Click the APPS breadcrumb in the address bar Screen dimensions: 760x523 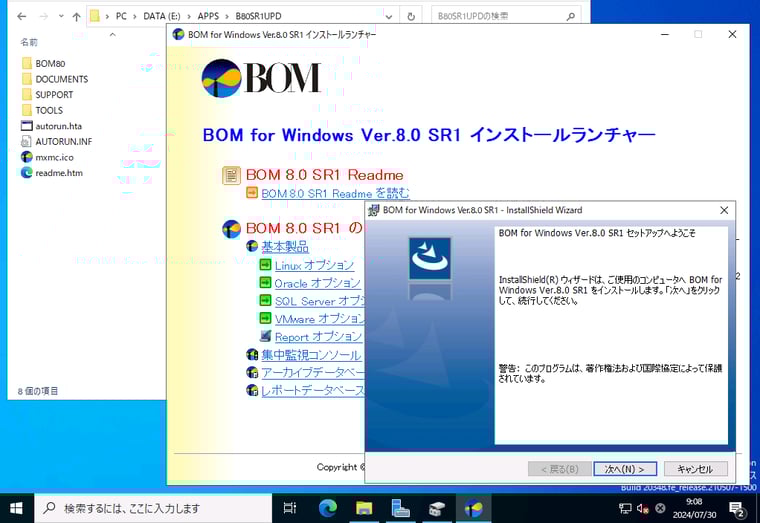pyautogui.click(x=208, y=16)
